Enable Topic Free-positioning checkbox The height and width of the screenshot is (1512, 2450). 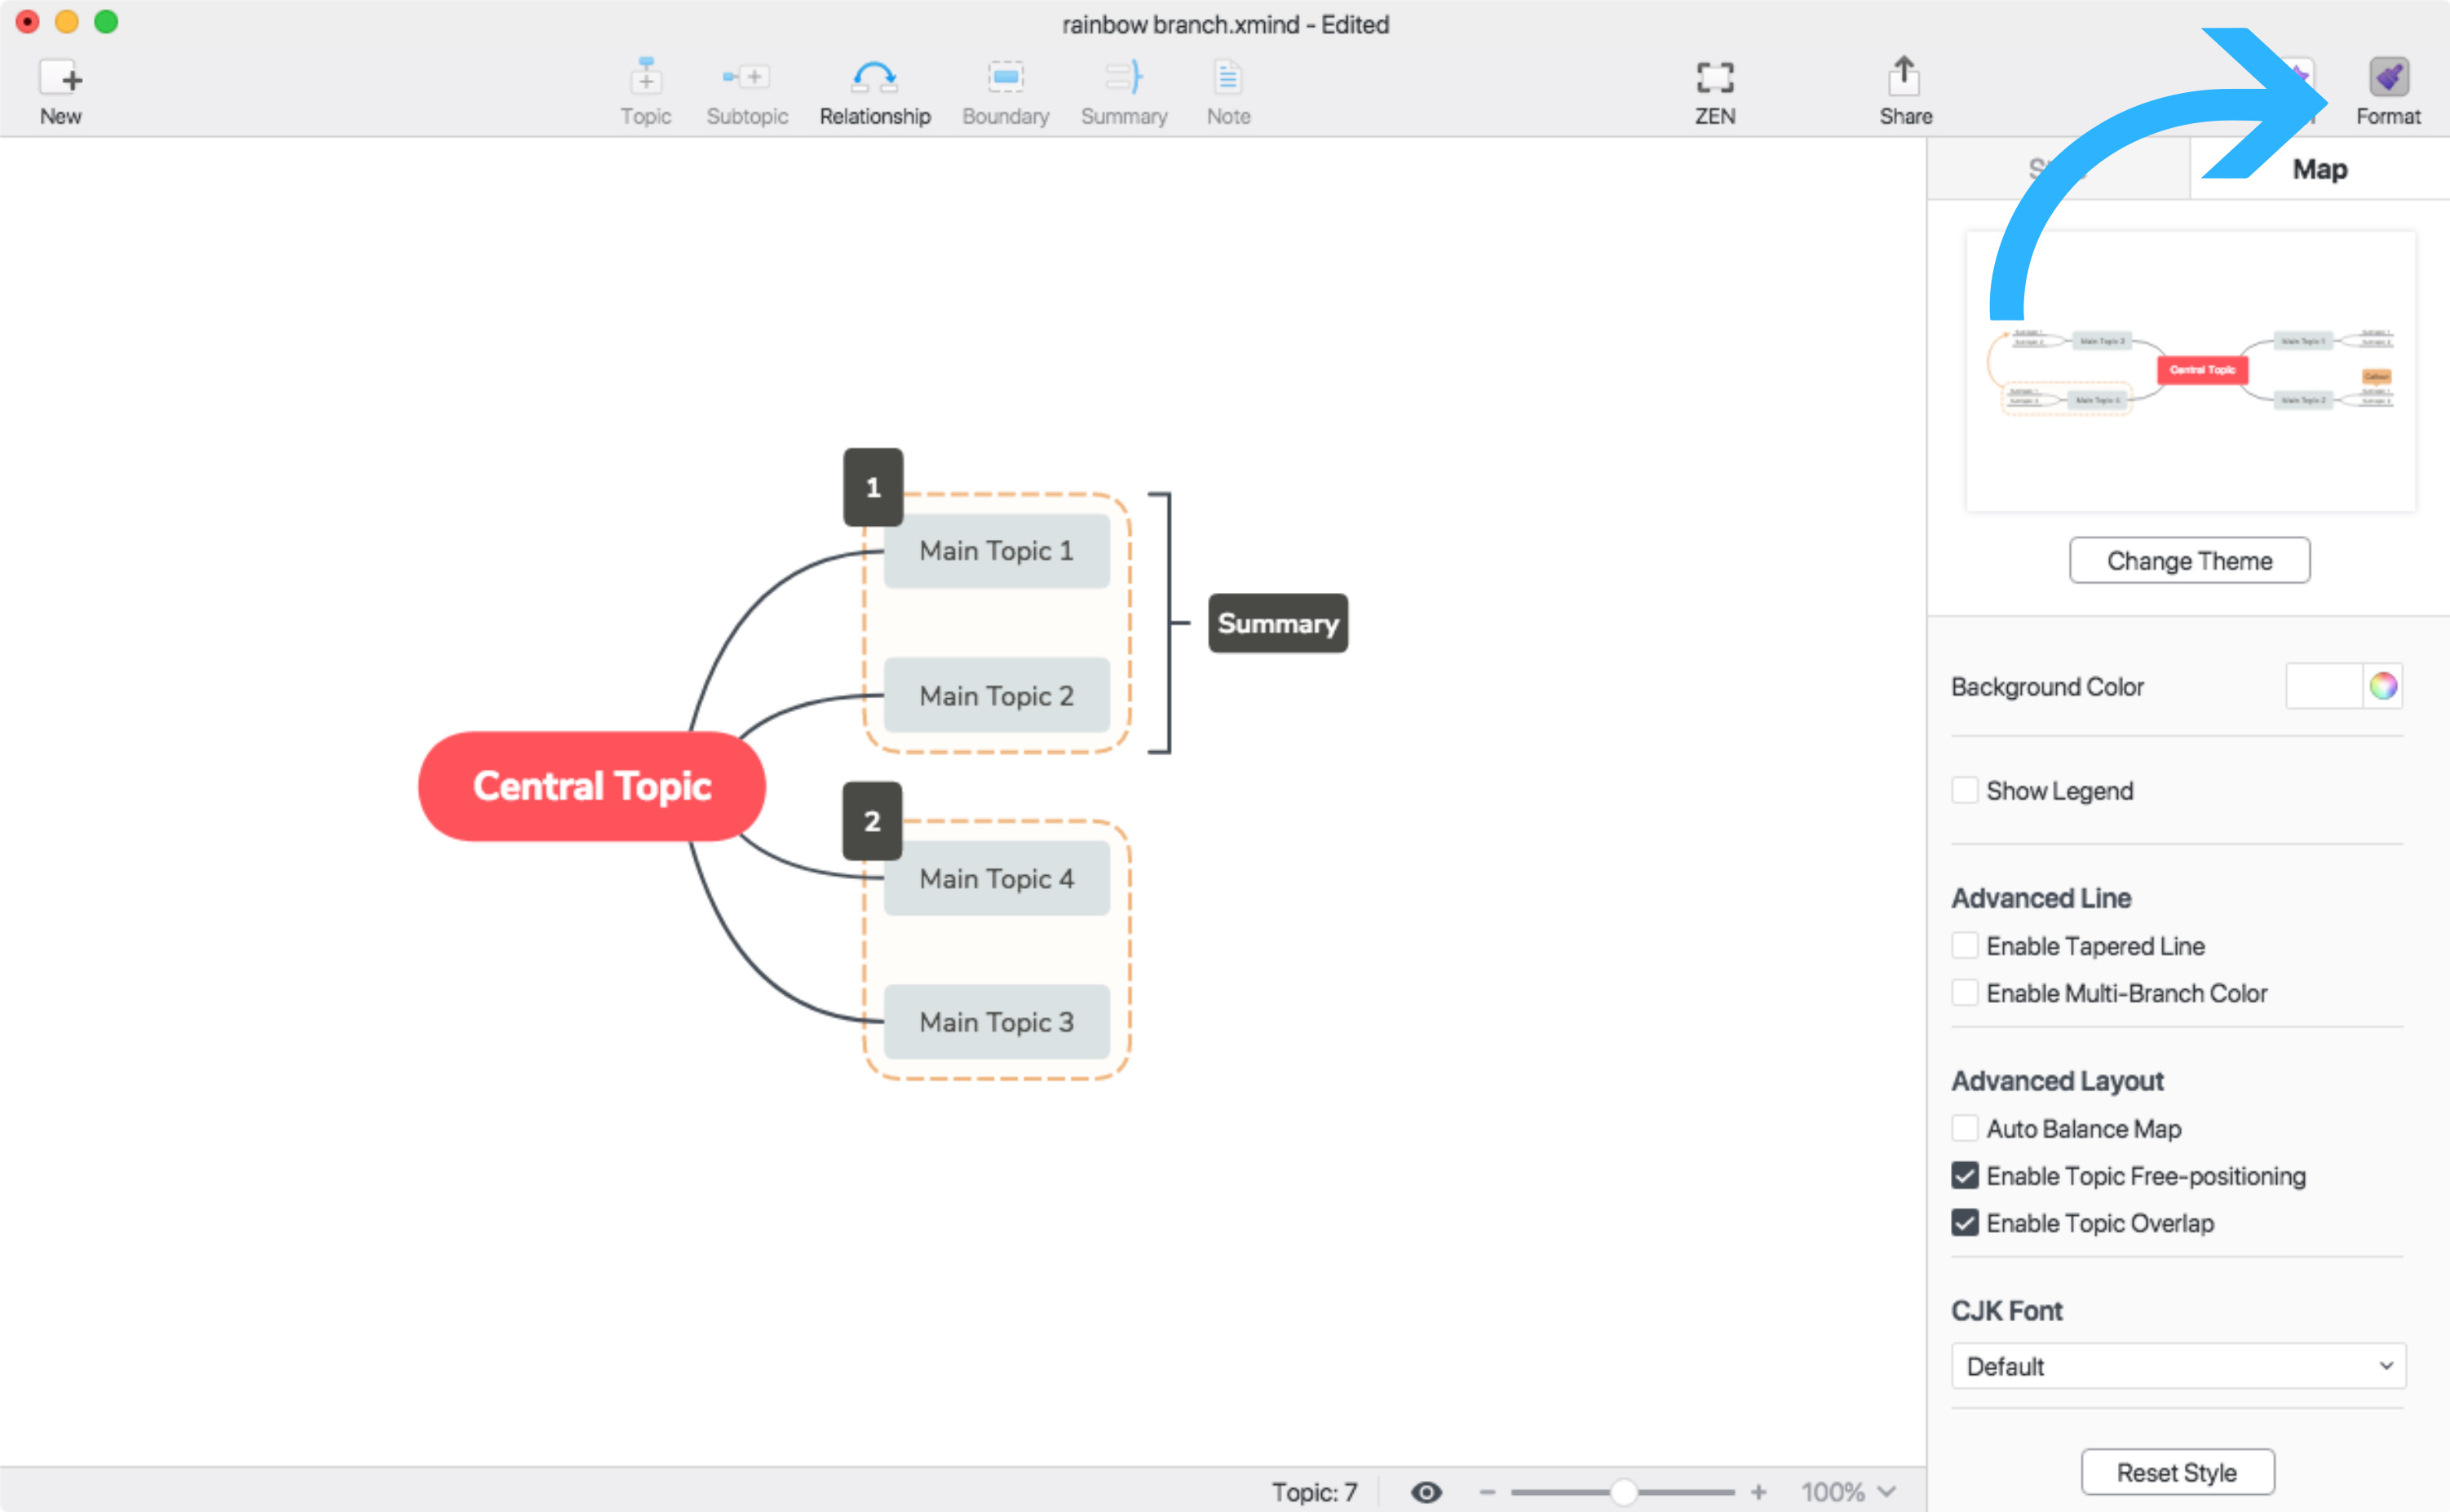click(x=1963, y=1176)
